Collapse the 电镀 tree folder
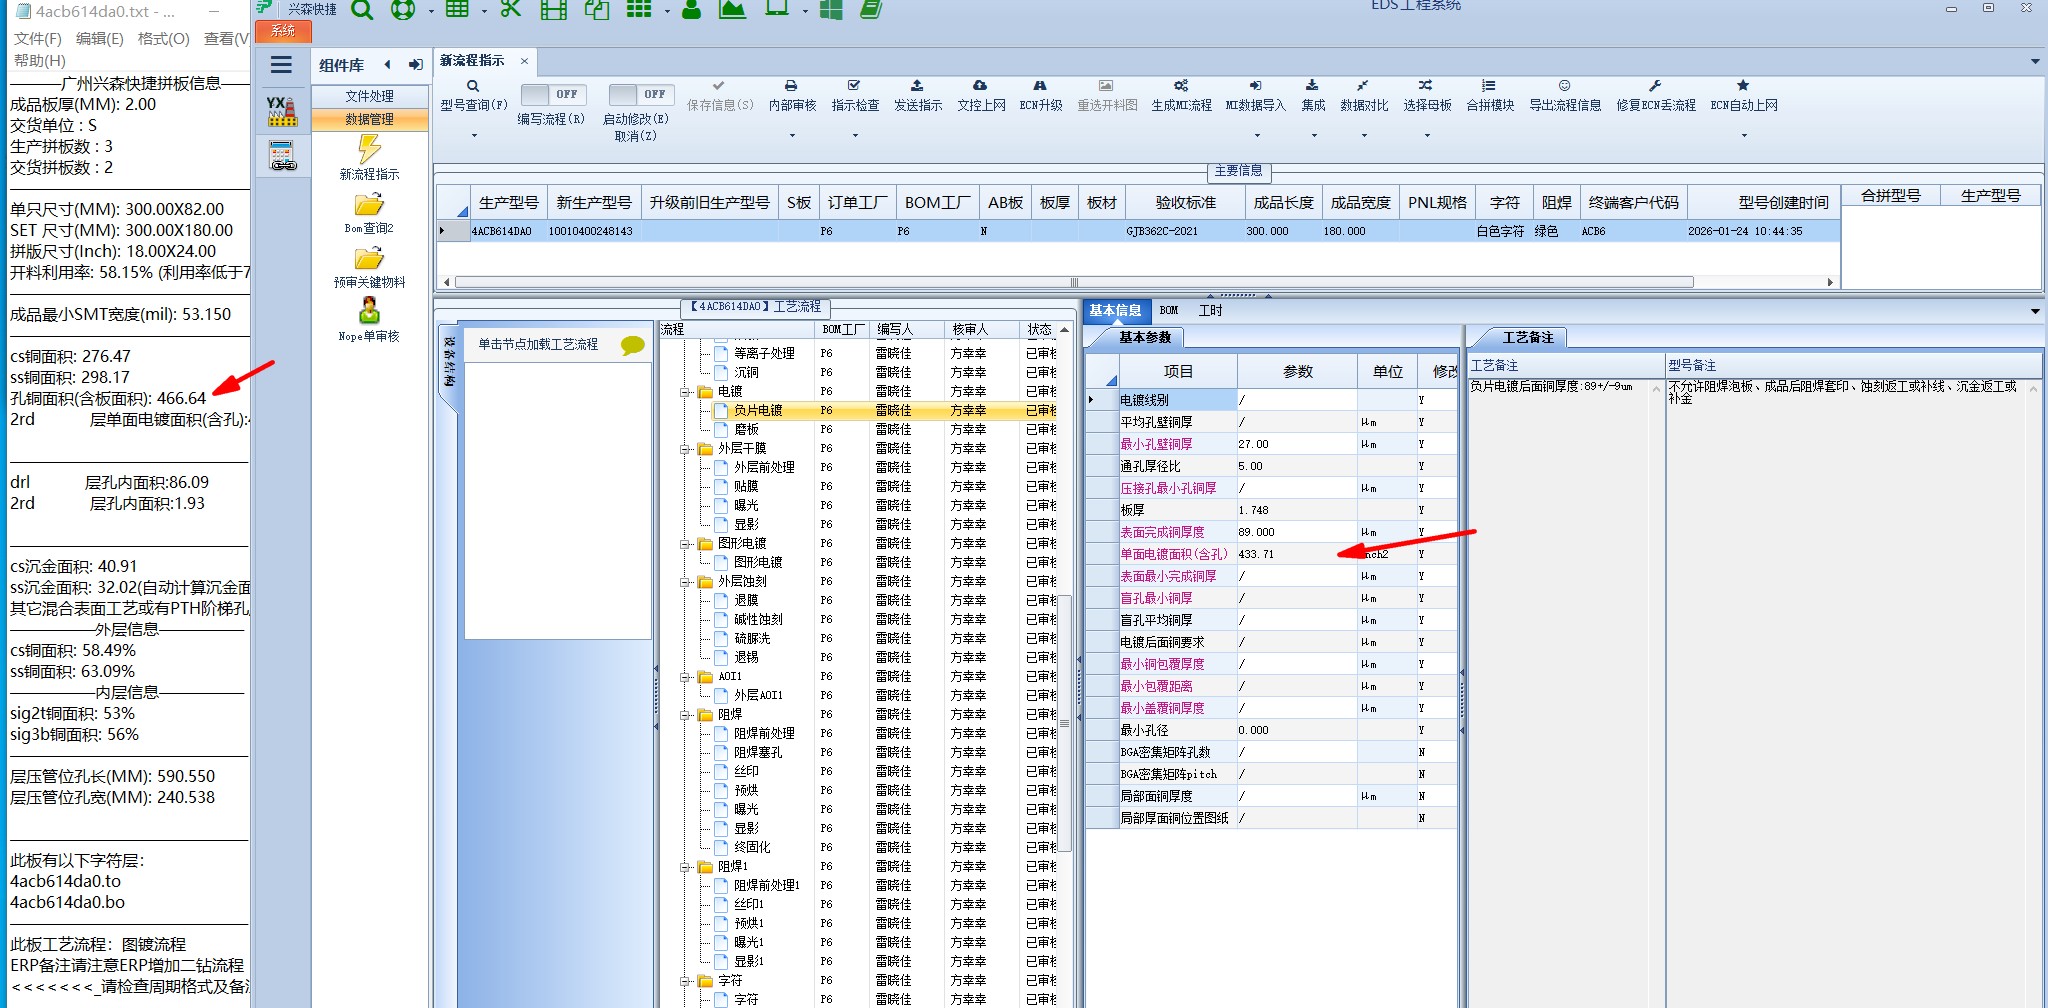Viewport: 2048px width, 1008px height. pos(686,392)
